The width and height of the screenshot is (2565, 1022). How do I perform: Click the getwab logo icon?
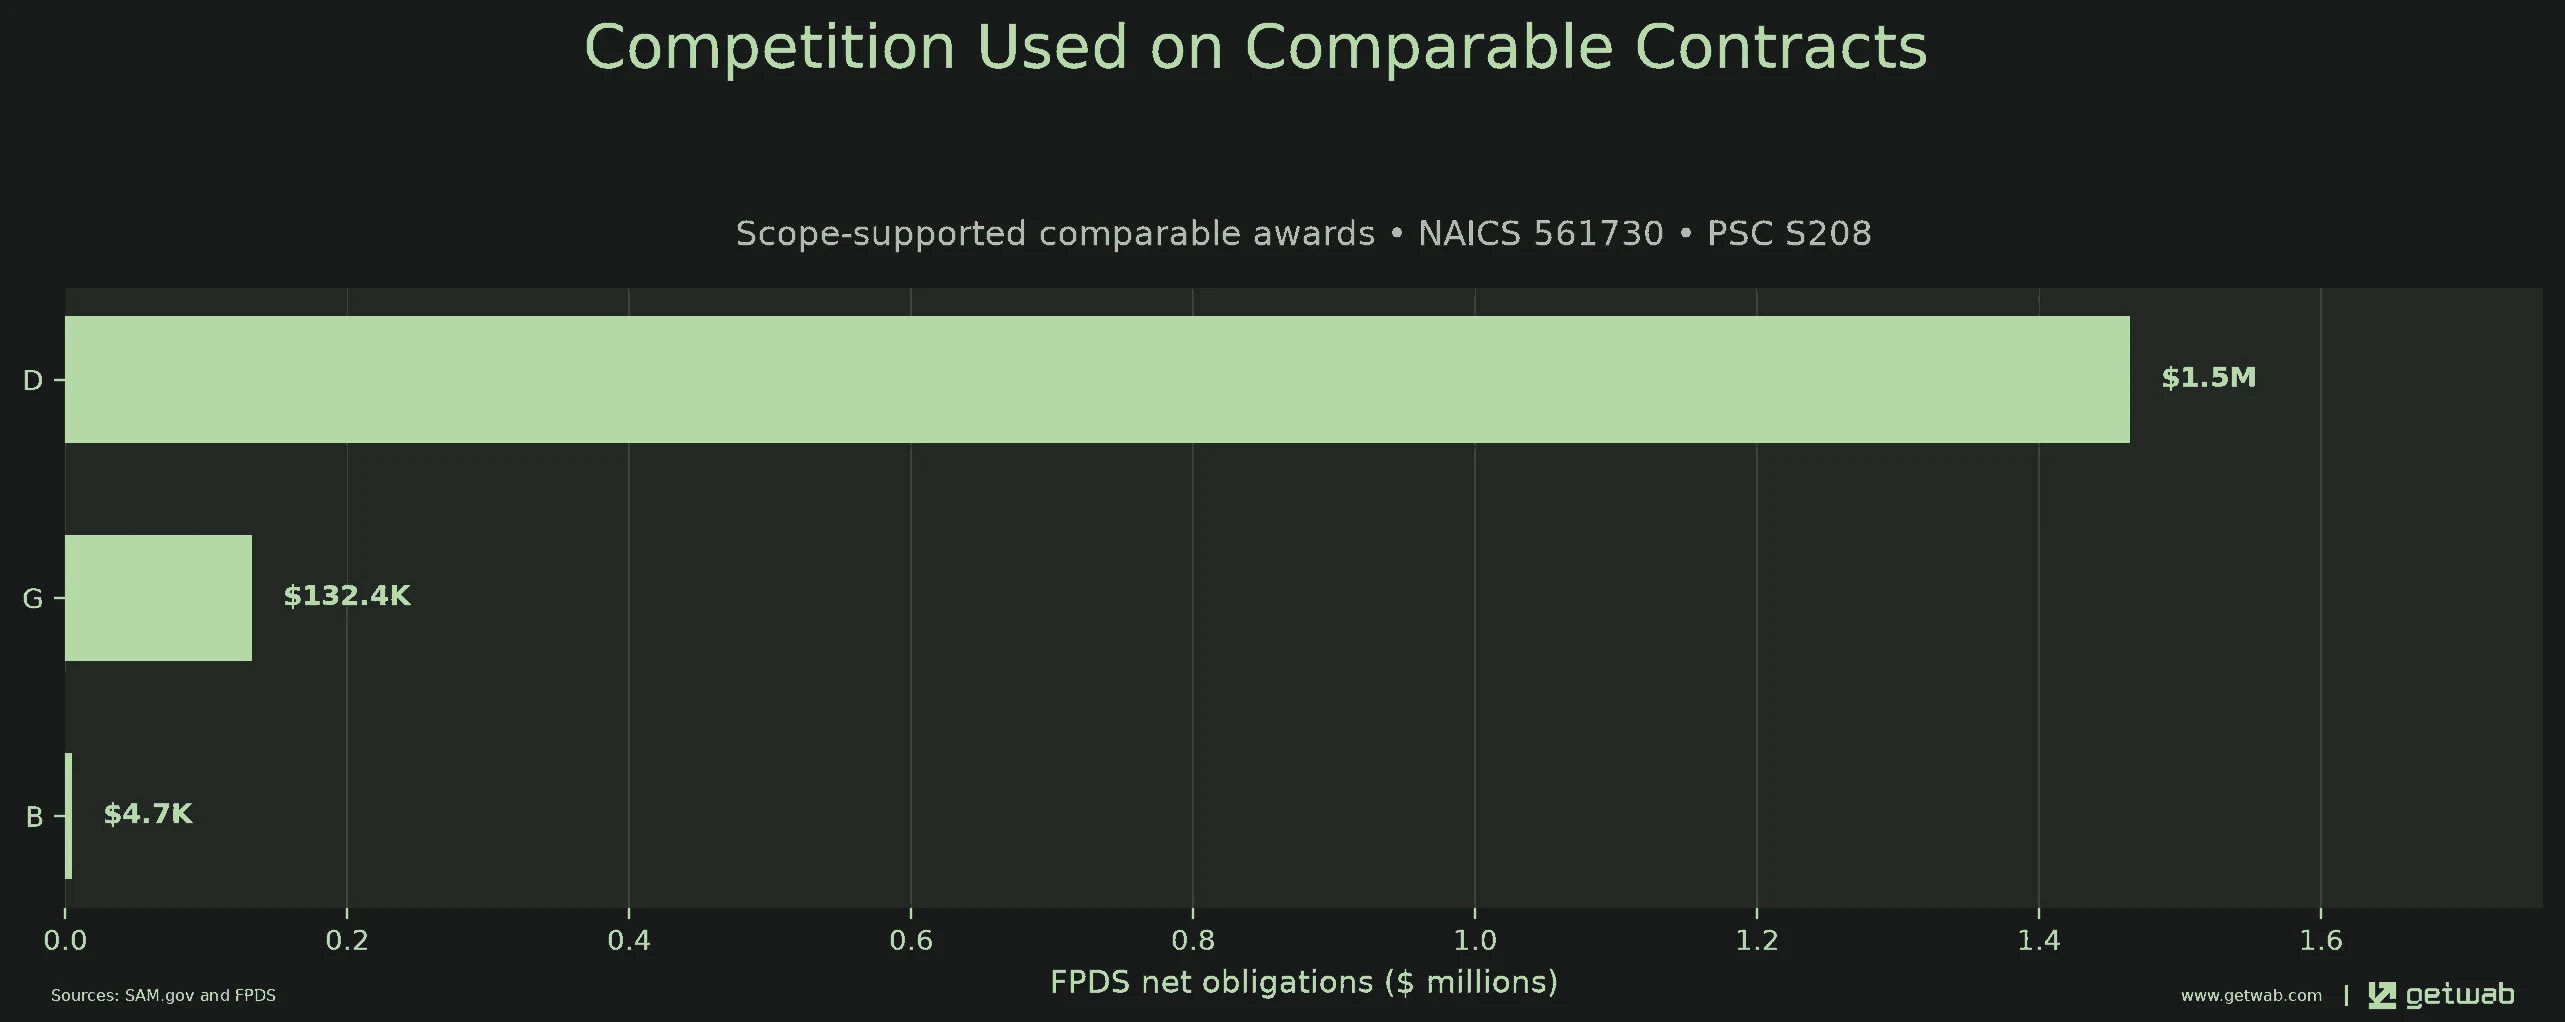(x=2382, y=995)
